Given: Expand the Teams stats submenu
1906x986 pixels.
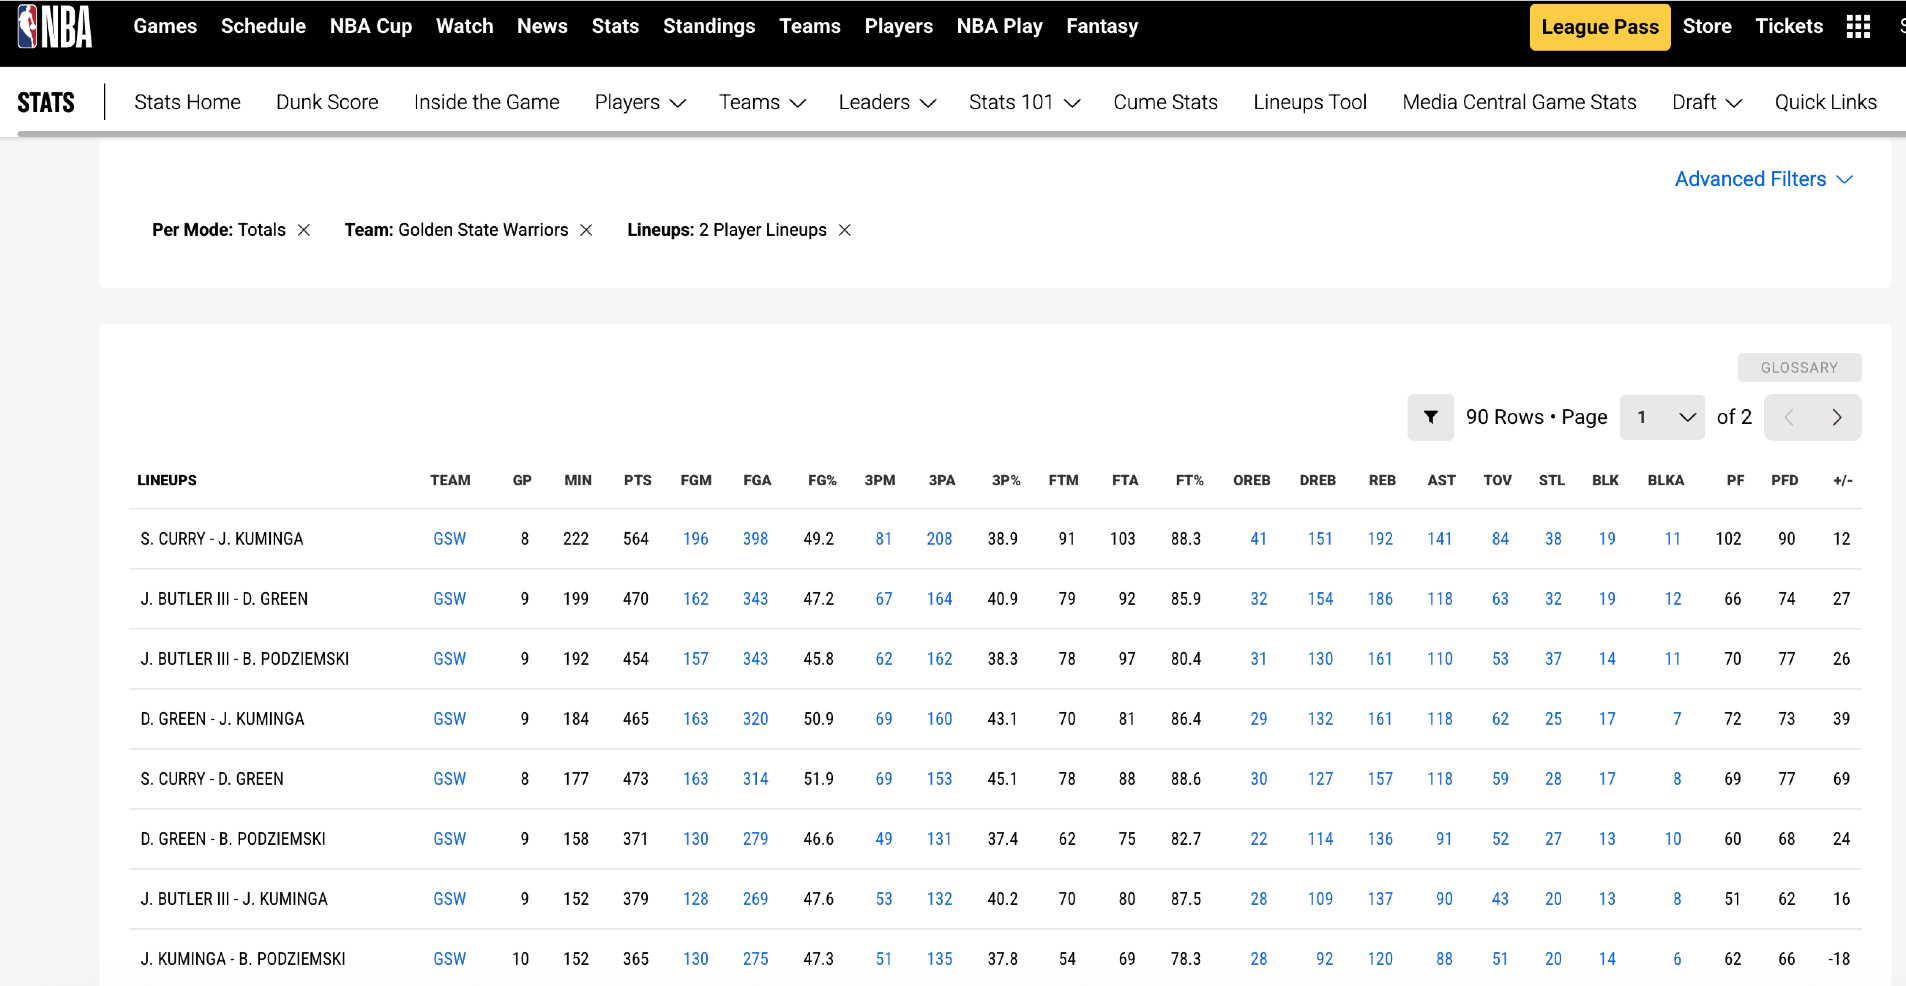Looking at the screenshot, I should (x=762, y=102).
